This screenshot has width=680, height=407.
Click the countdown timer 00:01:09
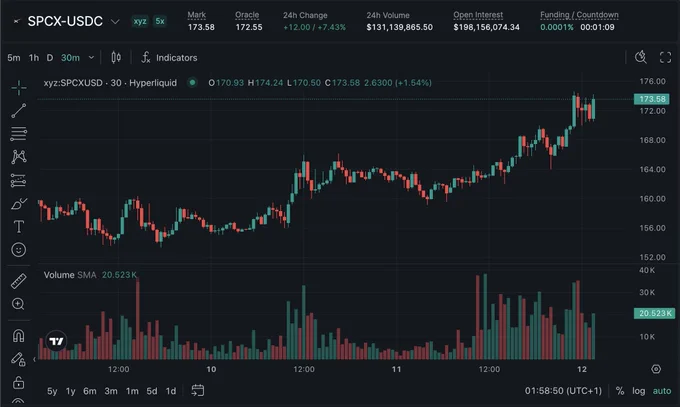[x=597, y=27]
